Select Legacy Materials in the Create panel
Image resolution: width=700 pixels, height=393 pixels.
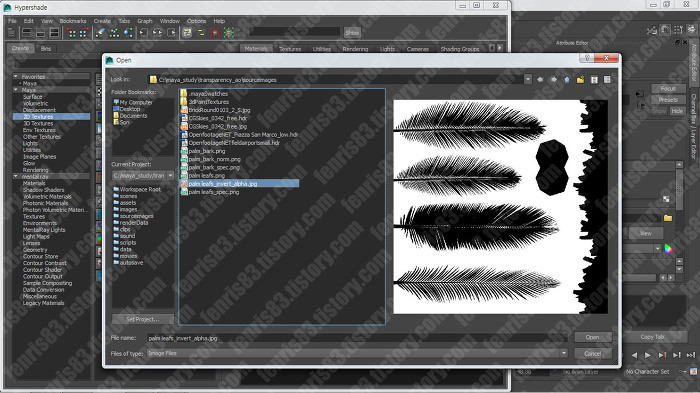click(43, 303)
